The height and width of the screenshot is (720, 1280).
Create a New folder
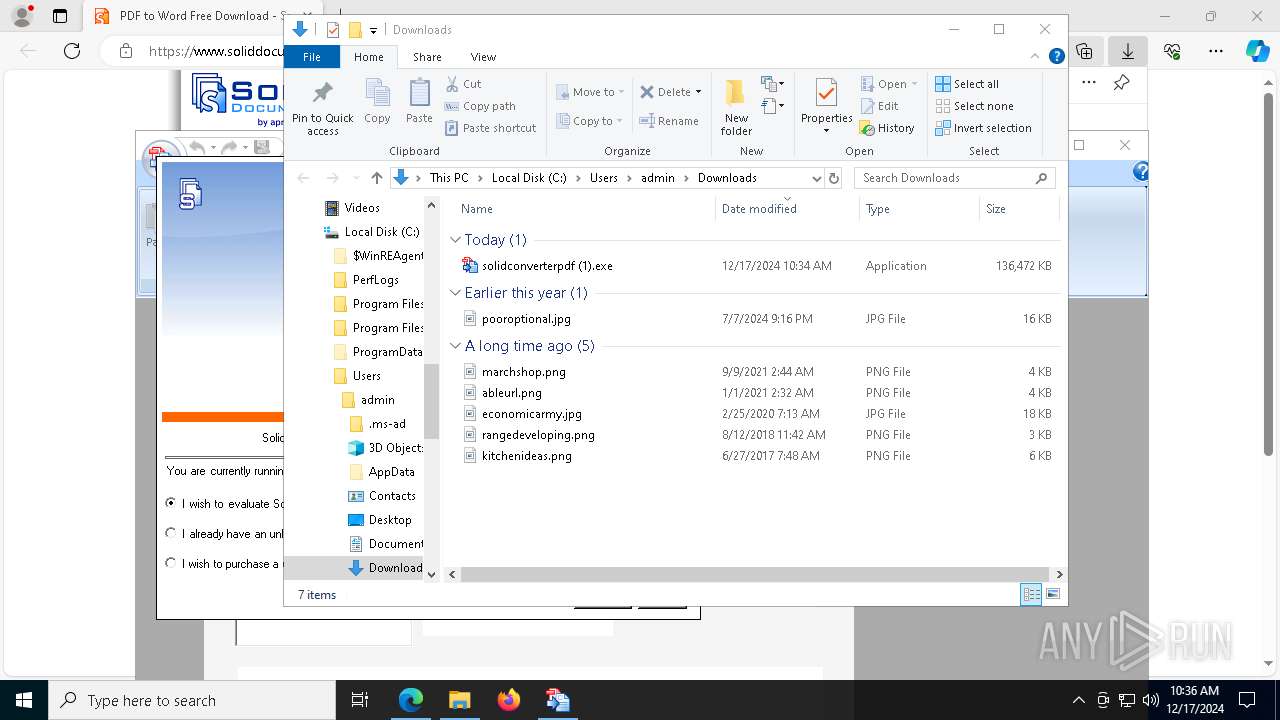(x=736, y=108)
